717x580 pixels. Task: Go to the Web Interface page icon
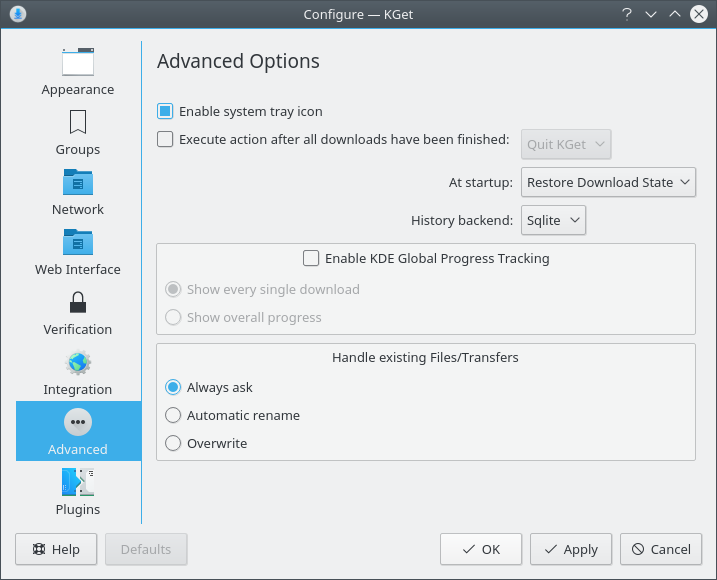pyautogui.click(x=78, y=243)
